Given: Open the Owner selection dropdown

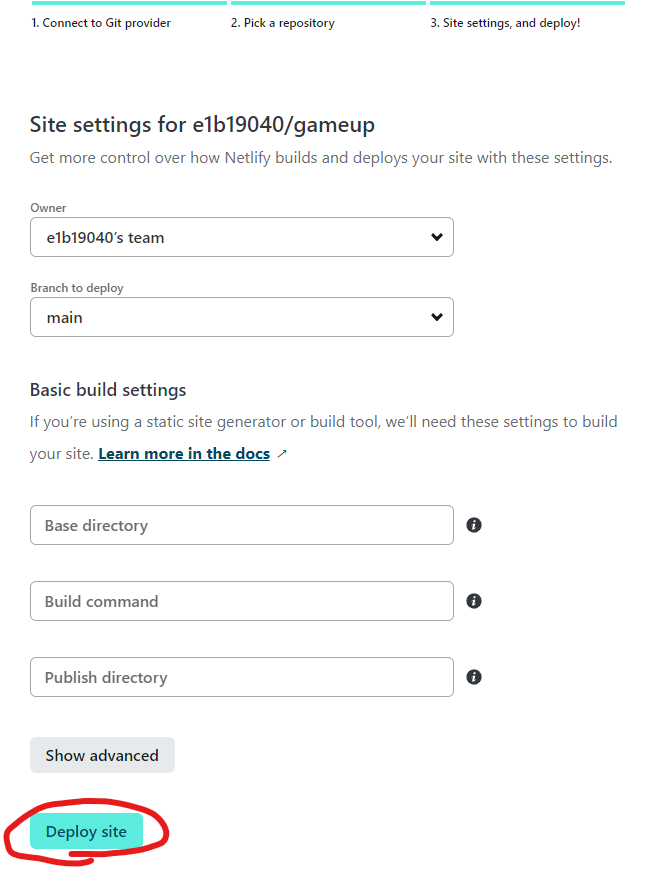Looking at the screenshot, I should [x=240, y=237].
